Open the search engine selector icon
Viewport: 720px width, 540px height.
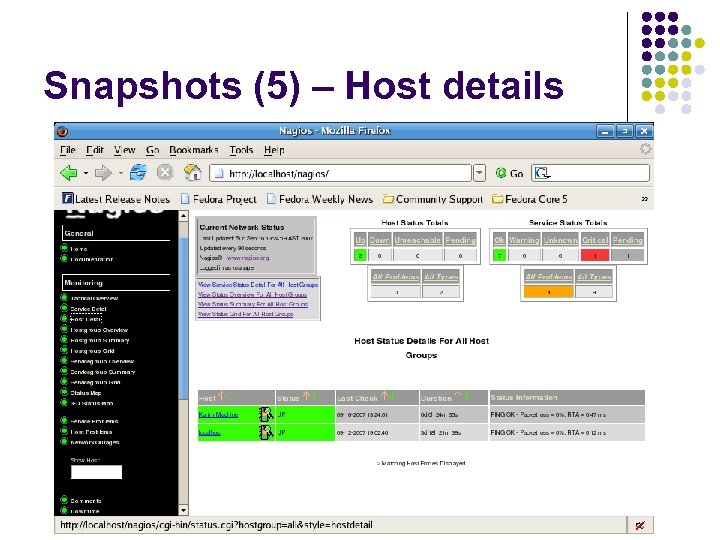tap(542, 173)
